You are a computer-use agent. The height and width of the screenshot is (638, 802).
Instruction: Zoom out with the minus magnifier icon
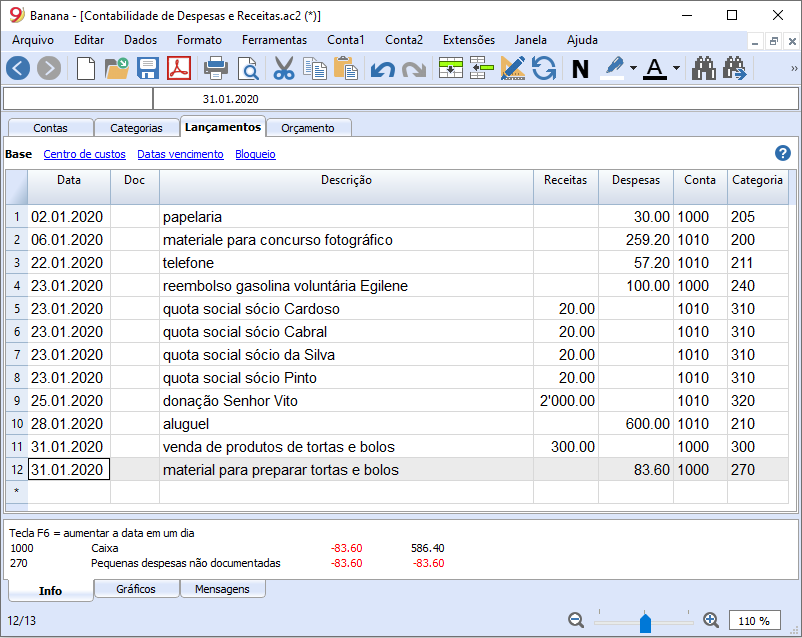click(576, 620)
